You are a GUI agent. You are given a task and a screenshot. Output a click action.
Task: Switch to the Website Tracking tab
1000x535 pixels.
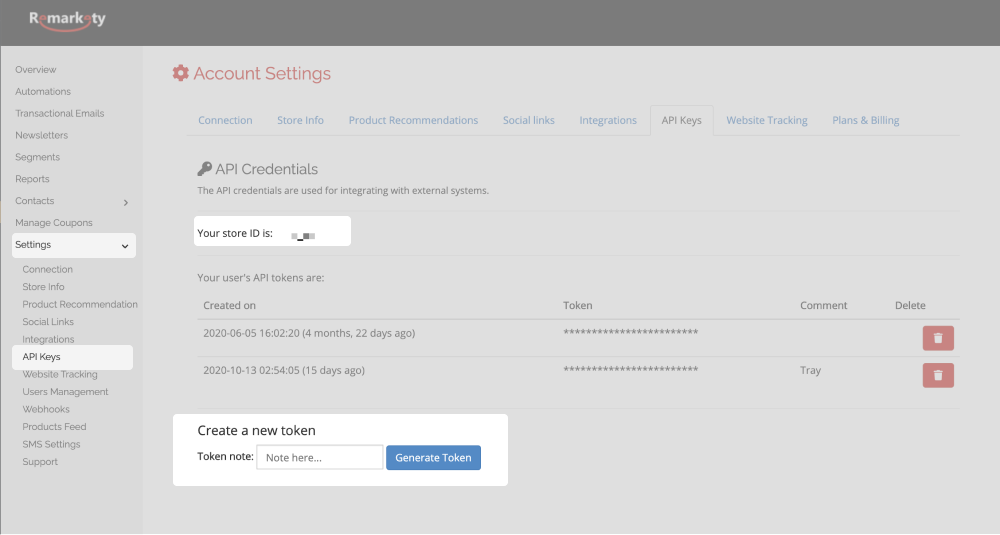[x=766, y=120]
